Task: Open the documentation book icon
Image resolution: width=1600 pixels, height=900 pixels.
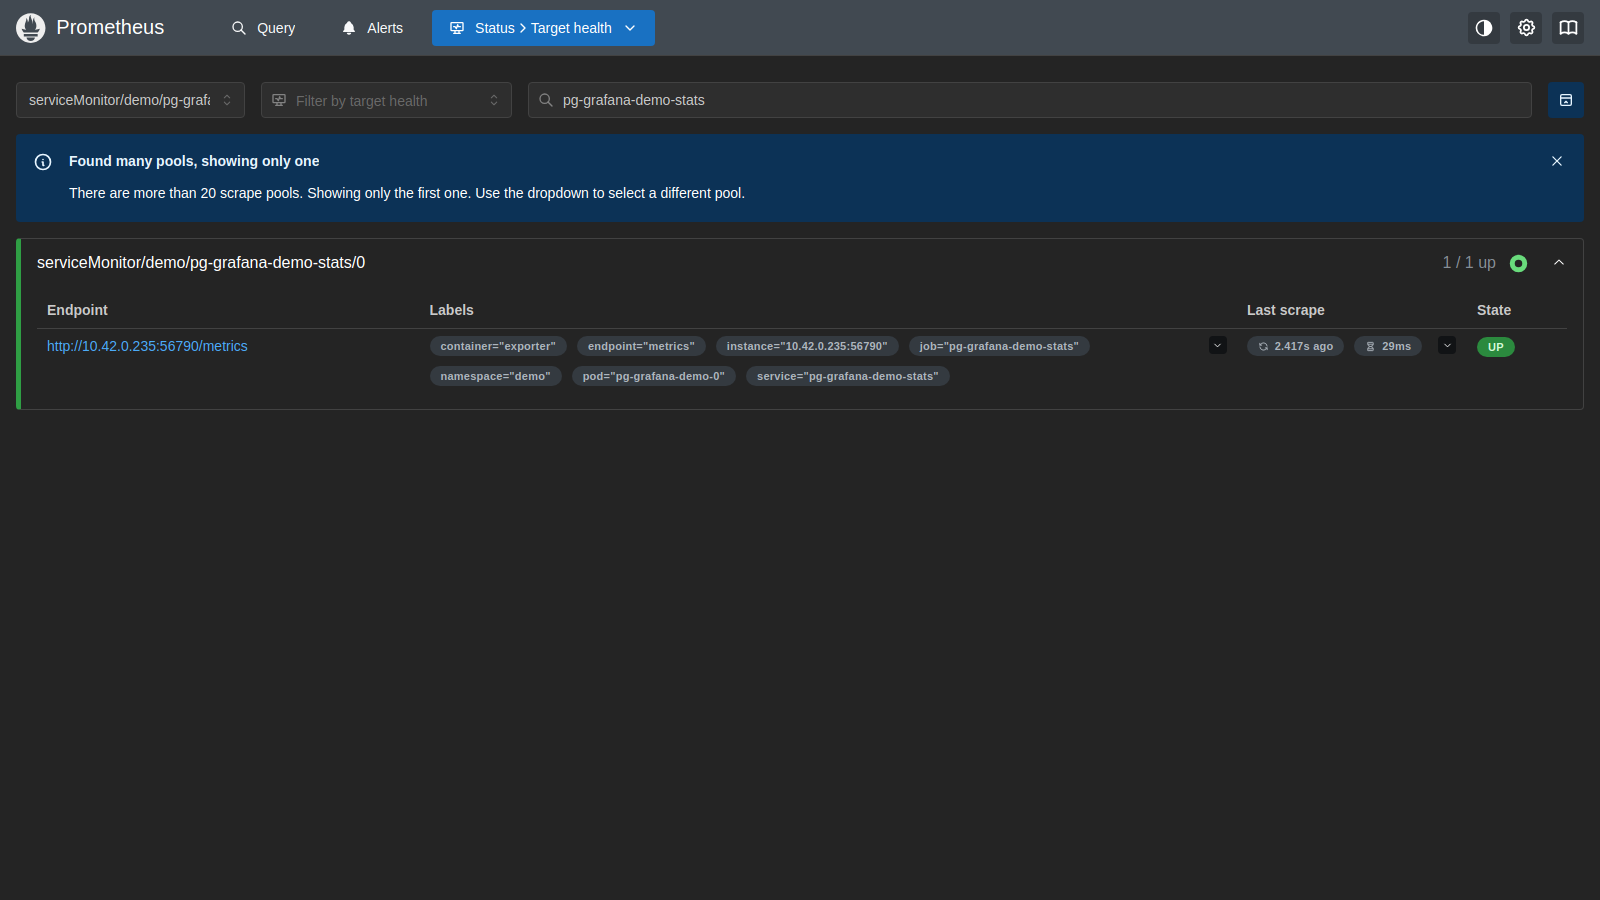Action: (x=1568, y=28)
